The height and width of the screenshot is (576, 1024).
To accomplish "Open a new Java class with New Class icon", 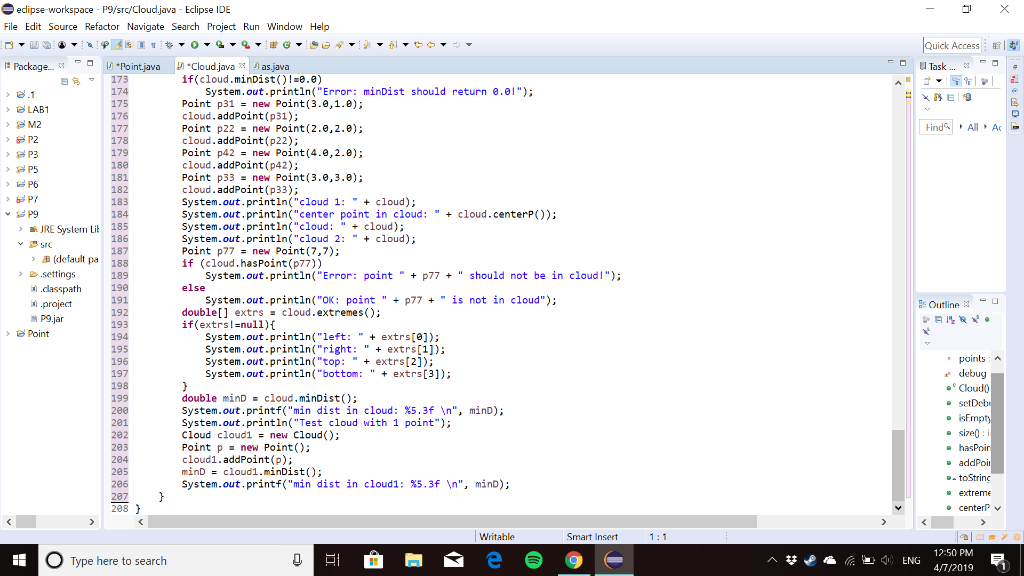I will 286,44.
